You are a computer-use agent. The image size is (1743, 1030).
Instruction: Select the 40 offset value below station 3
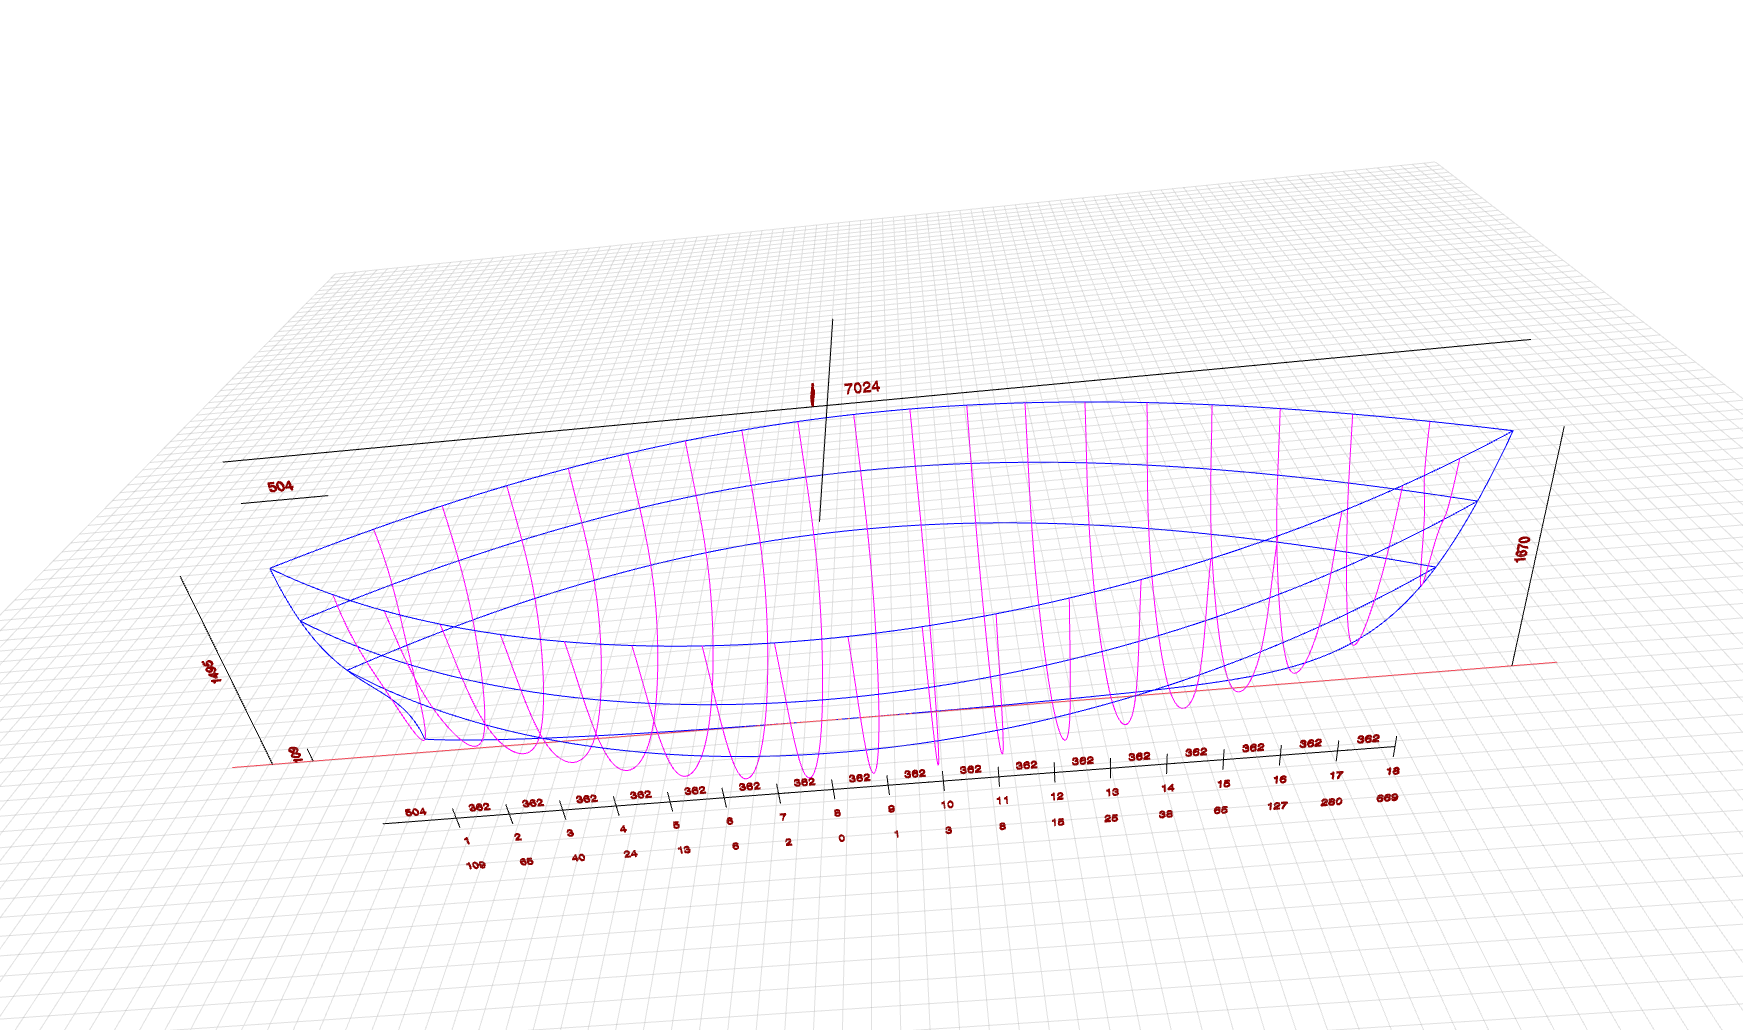[578, 858]
